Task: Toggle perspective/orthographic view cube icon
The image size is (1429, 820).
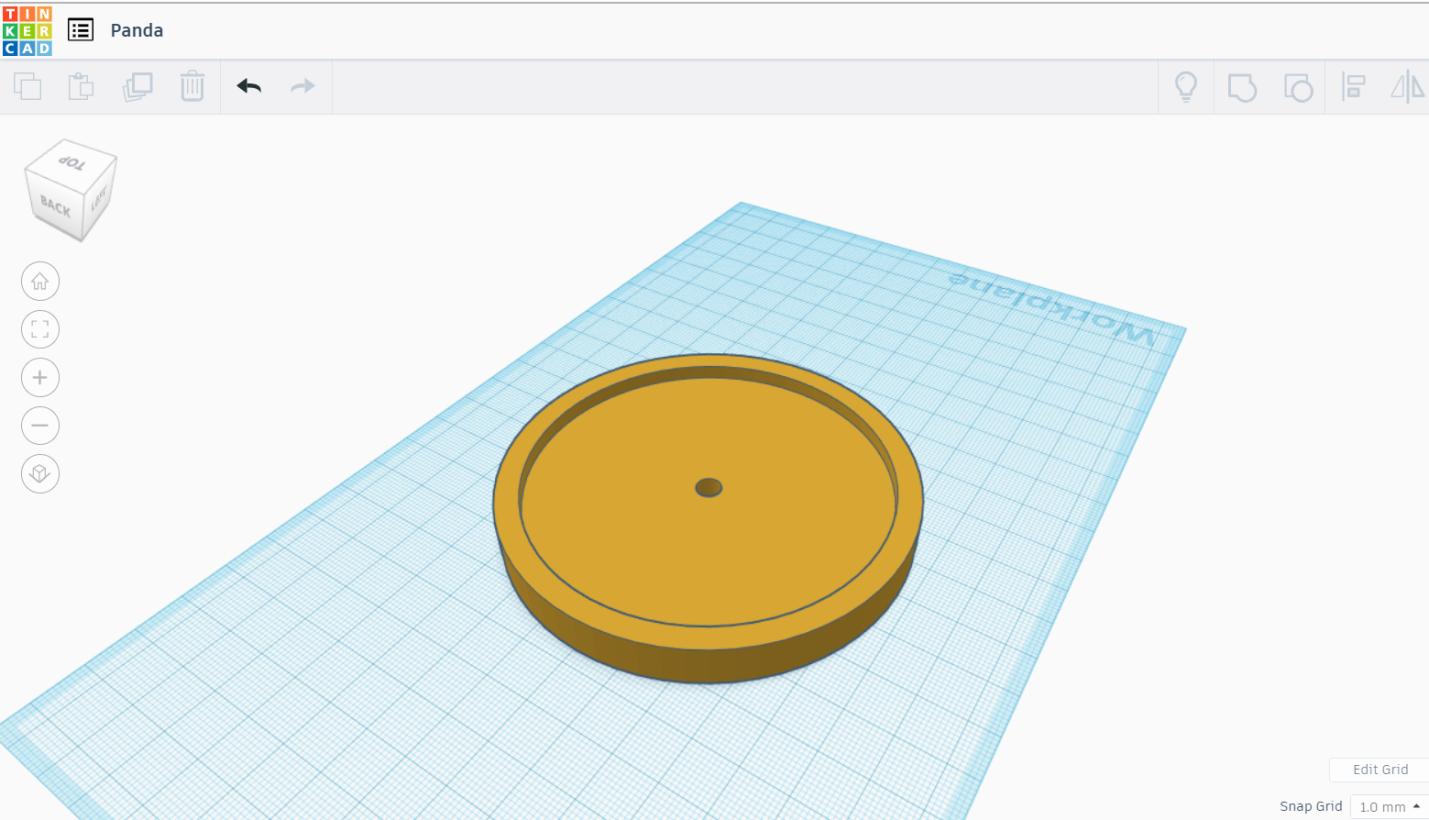Action: tap(40, 473)
